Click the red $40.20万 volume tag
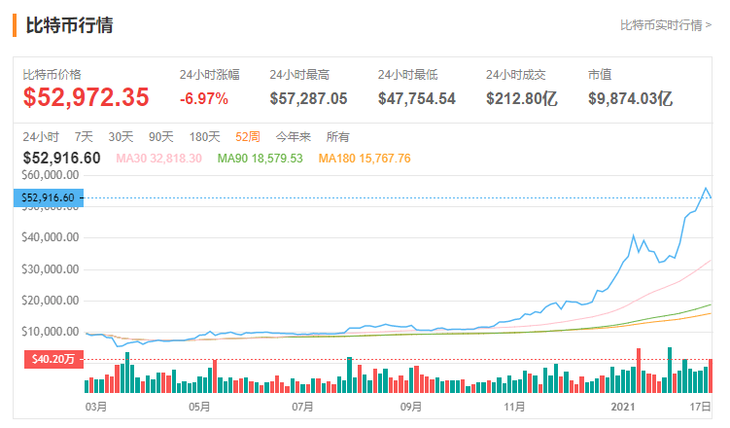 point(48,359)
